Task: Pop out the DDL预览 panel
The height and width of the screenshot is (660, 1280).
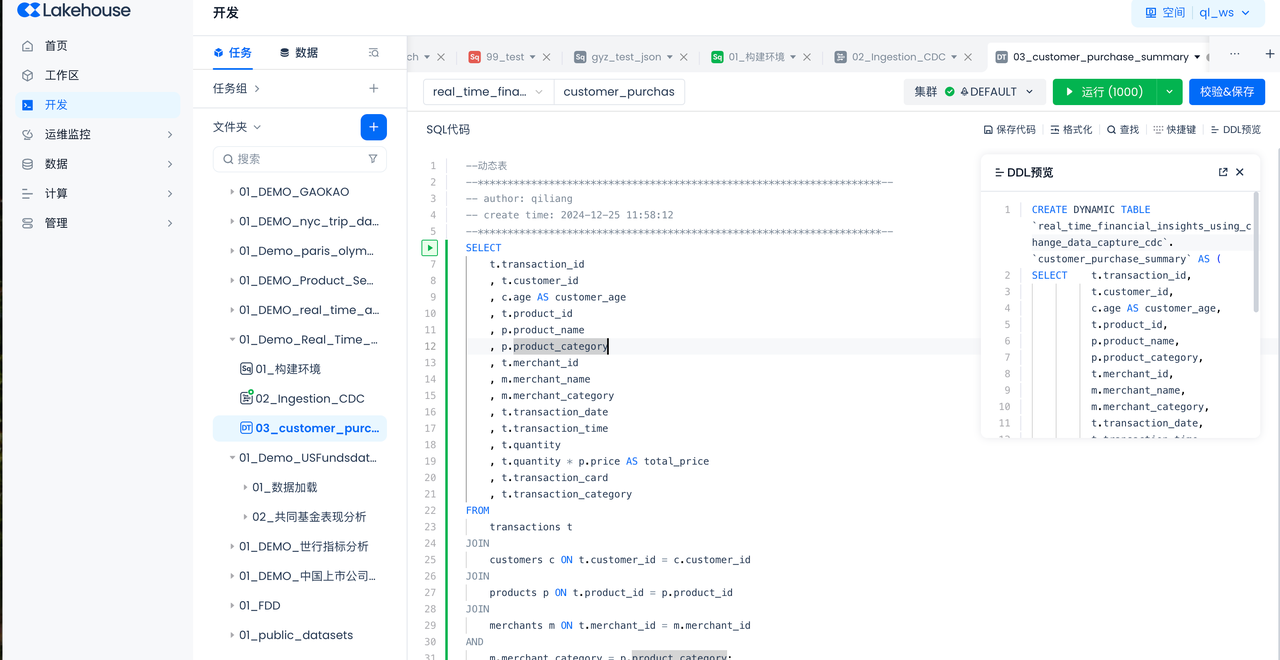Action: point(1223,172)
